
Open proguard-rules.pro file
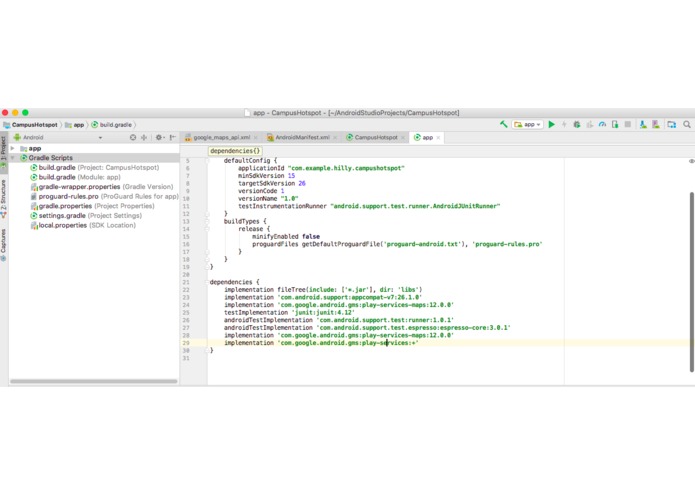tap(104, 196)
